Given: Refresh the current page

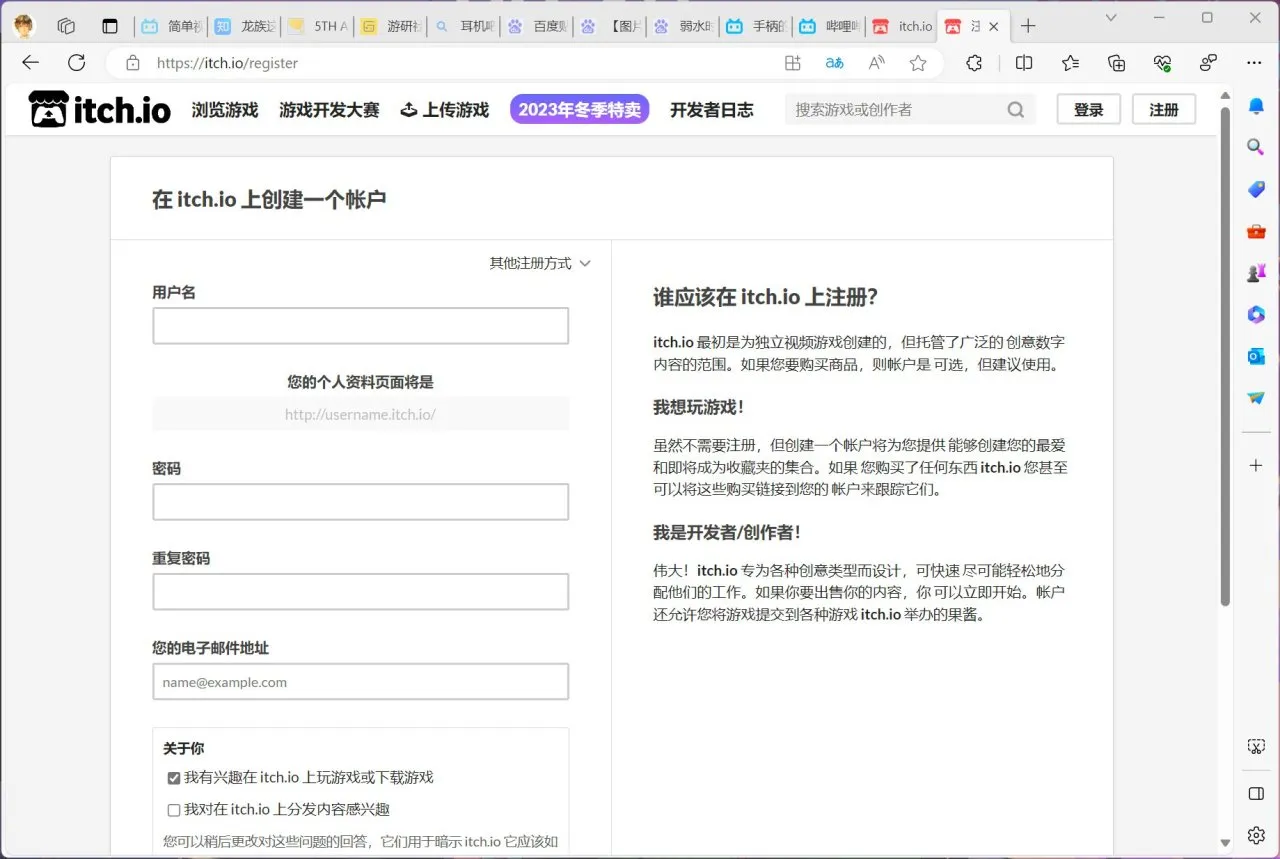Looking at the screenshot, I should coord(76,63).
